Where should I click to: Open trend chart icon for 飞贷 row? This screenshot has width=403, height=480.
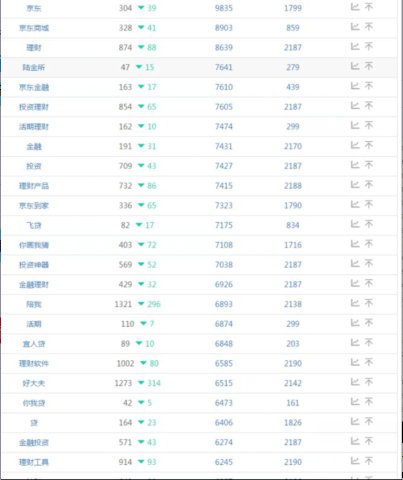(355, 224)
